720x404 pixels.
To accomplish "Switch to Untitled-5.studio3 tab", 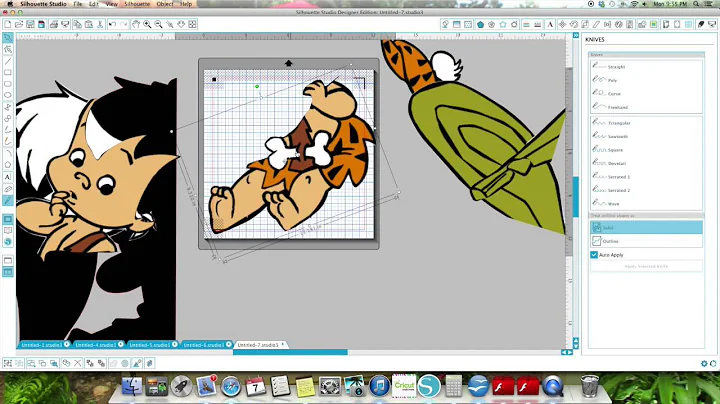I will pos(150,345).
